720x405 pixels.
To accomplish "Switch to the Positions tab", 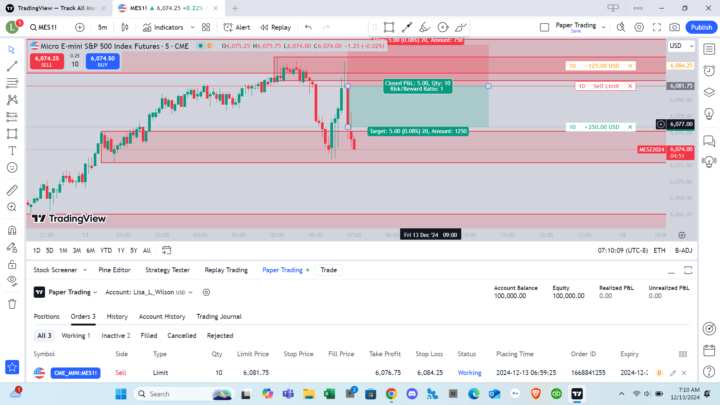I will [x=46, y=316].
